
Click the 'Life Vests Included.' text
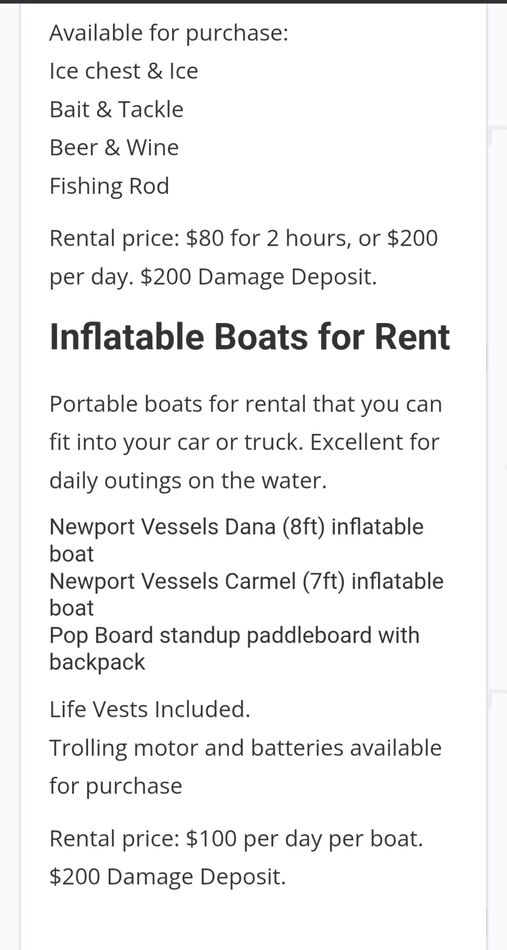[150, 709]
